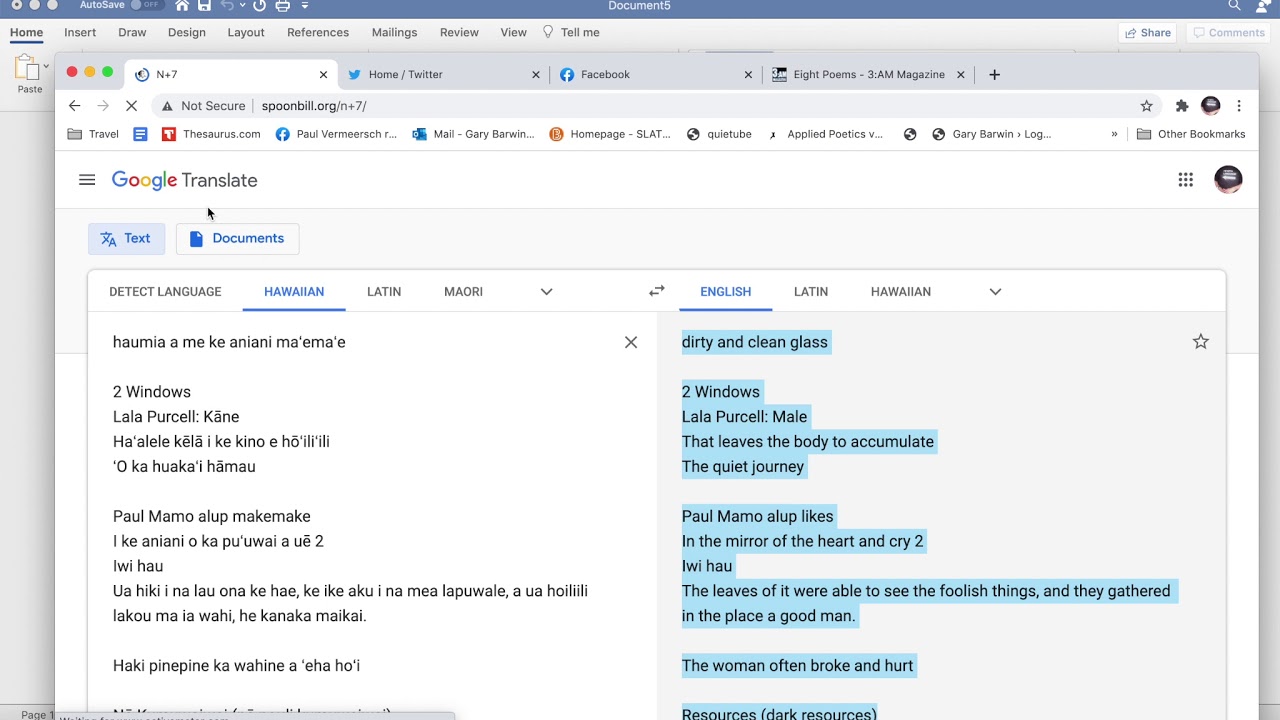Screen dimensions: 1280x720
Task: Clear the source text with the X
Action: click(631, 342)
